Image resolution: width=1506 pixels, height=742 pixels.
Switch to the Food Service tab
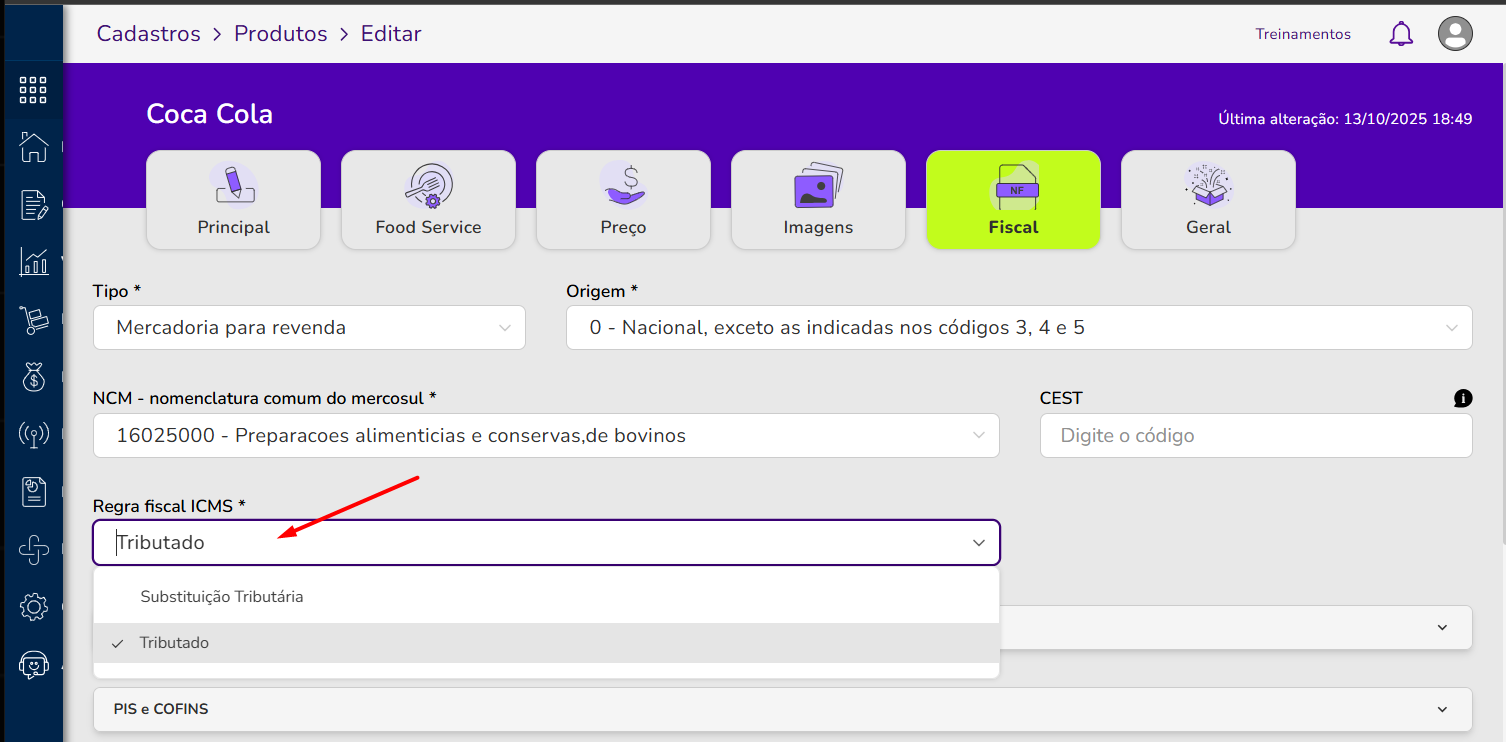(428, 200)
